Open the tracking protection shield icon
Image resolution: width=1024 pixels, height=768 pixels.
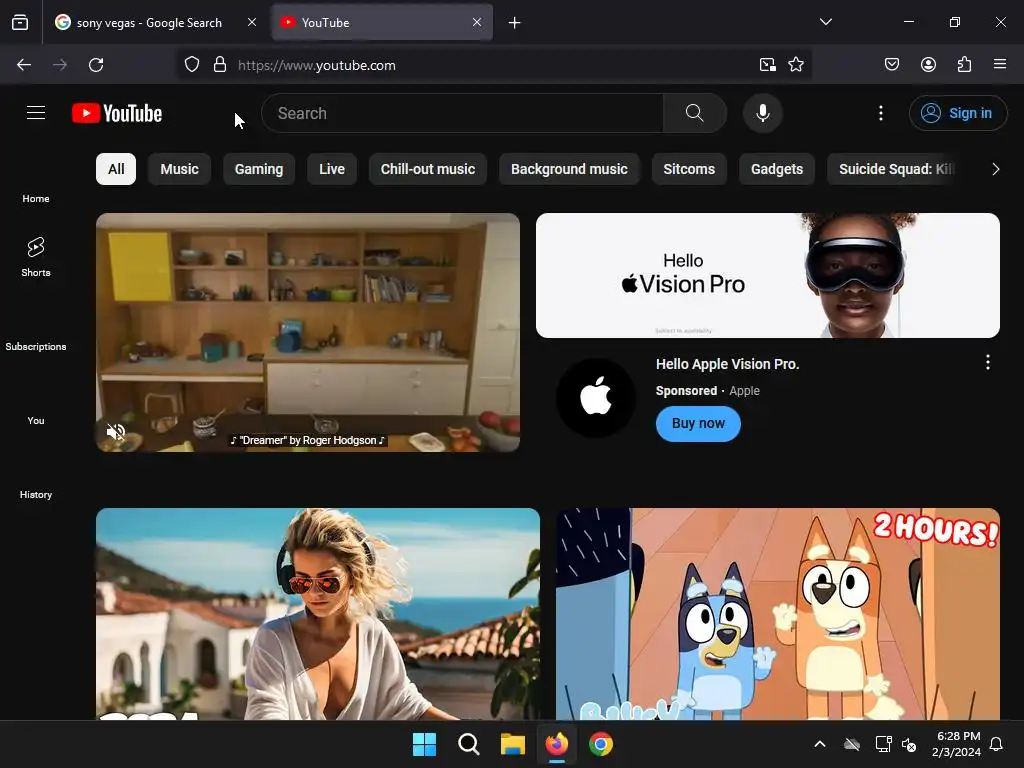(x=191, y=65)
